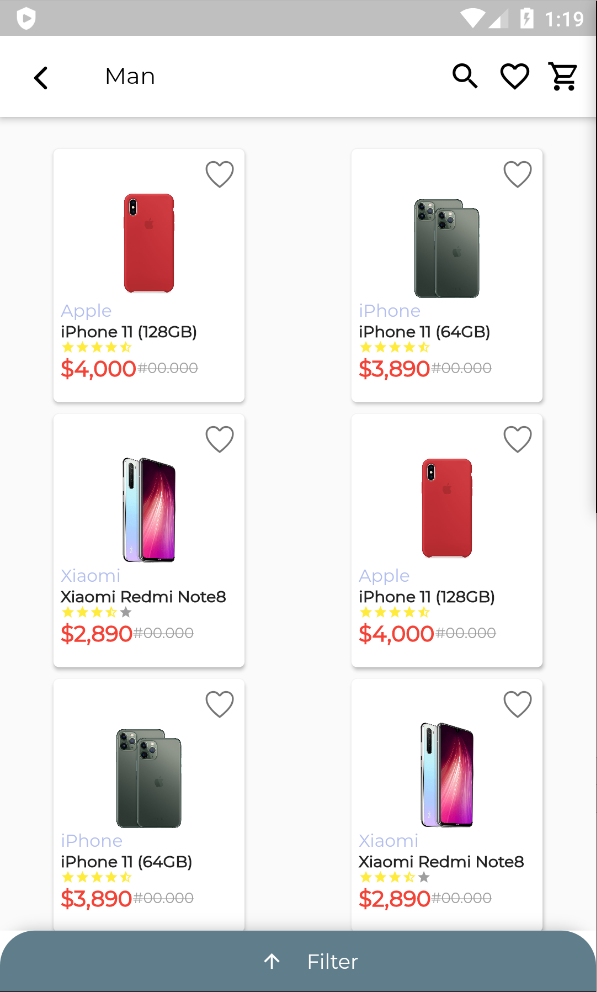Screen dimensions: 597x992
Task: Open the Filter bottom bar label
Action: click(x=333, y=962)
